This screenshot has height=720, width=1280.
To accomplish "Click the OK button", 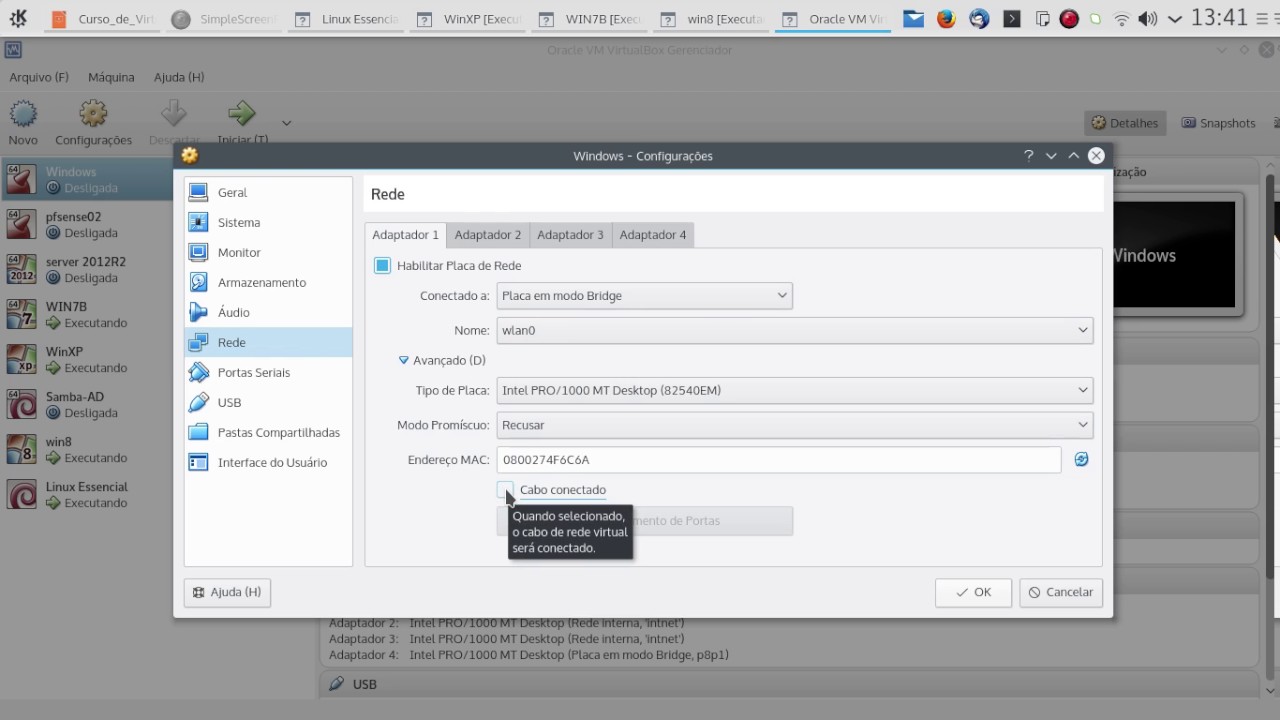I will (973, 592).
